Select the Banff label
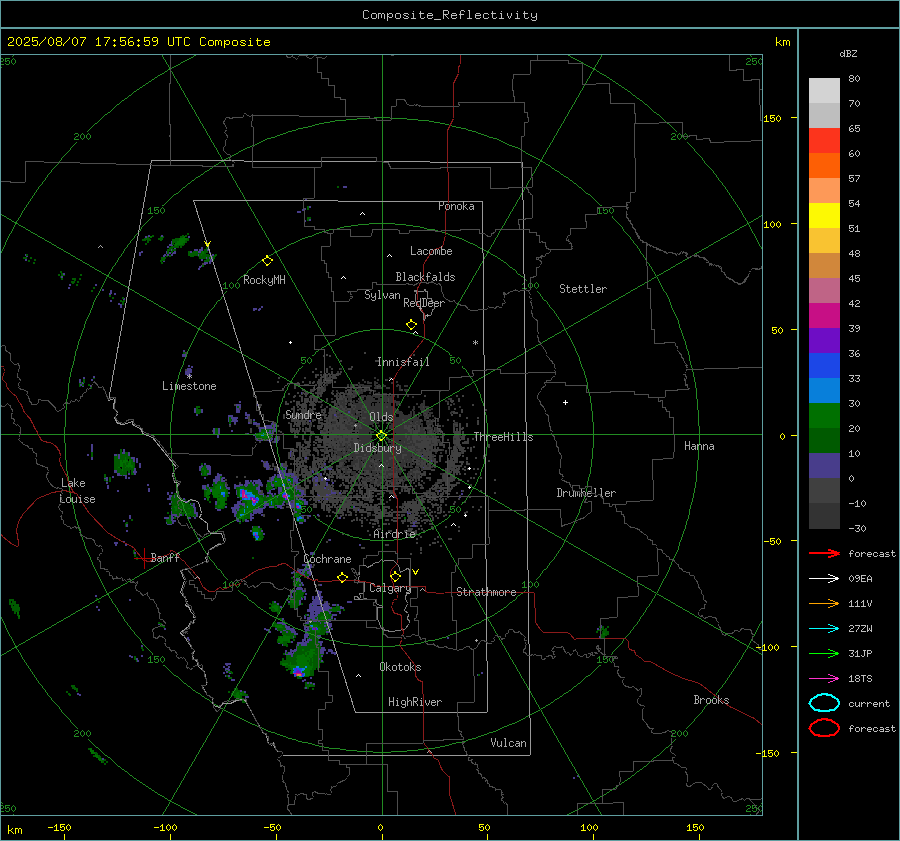The image size is (900, 841). coord(165,557)
